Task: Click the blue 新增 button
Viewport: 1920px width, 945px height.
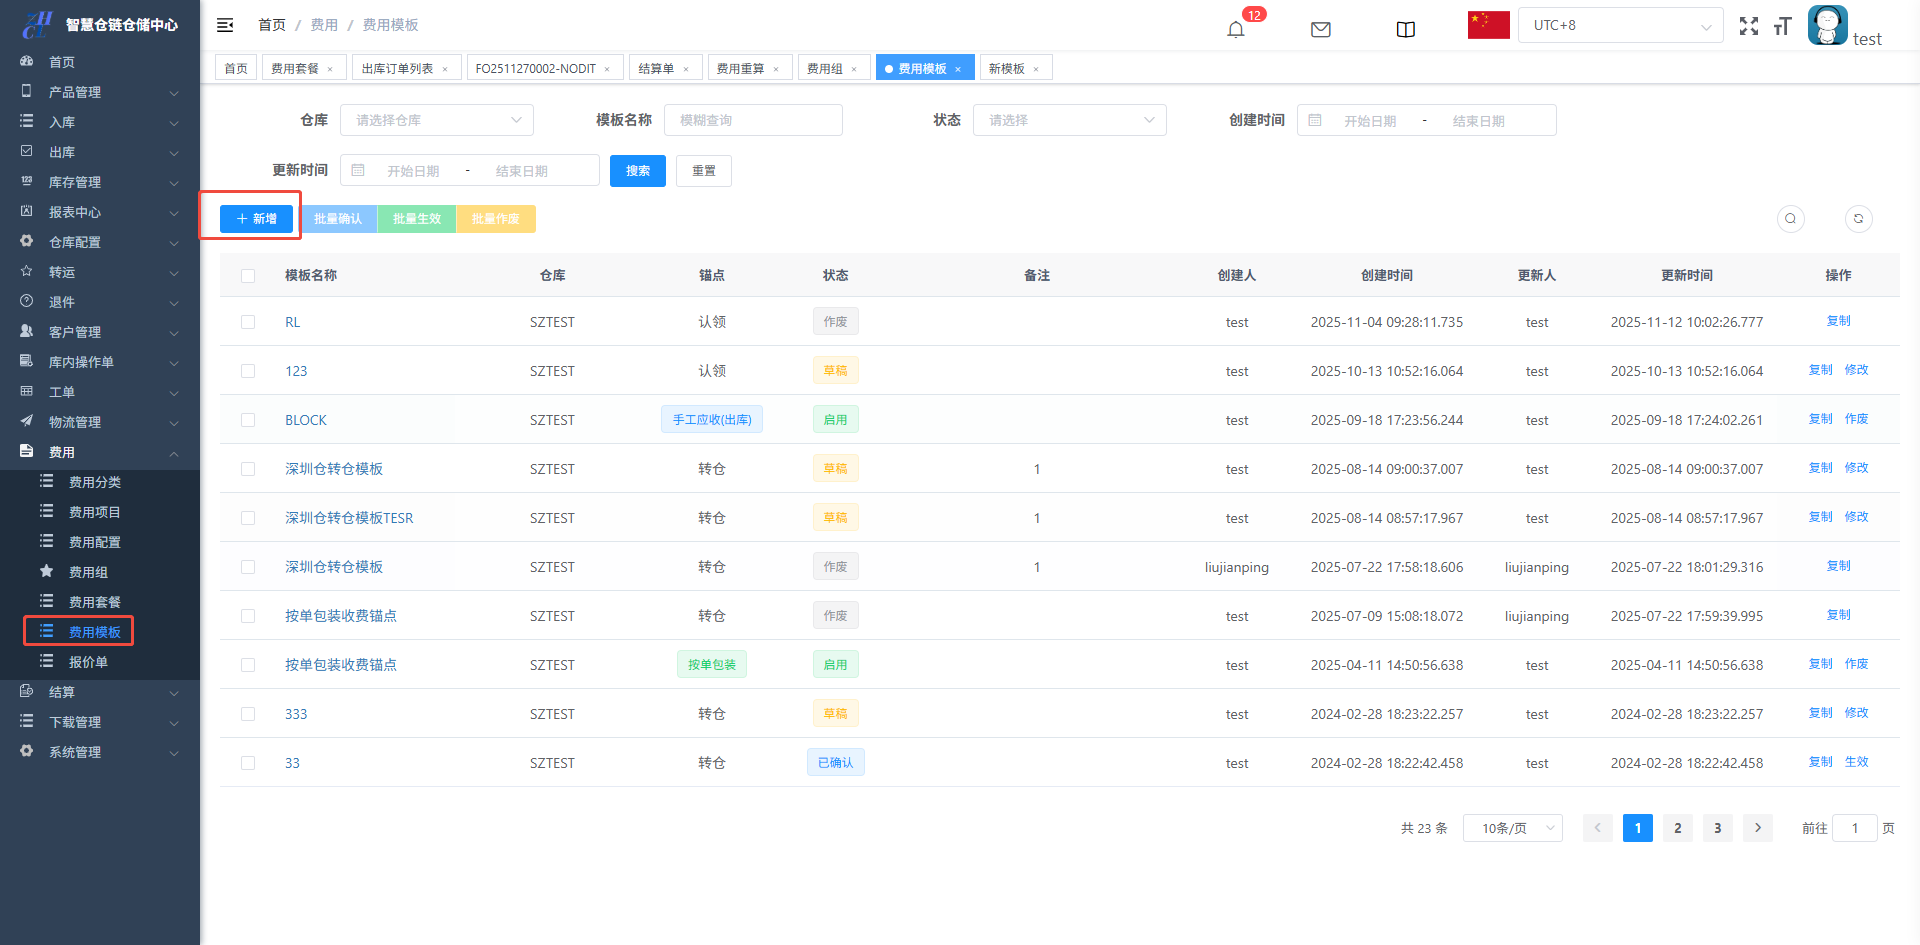Action: pyautogui.click(x=256, y=219)
